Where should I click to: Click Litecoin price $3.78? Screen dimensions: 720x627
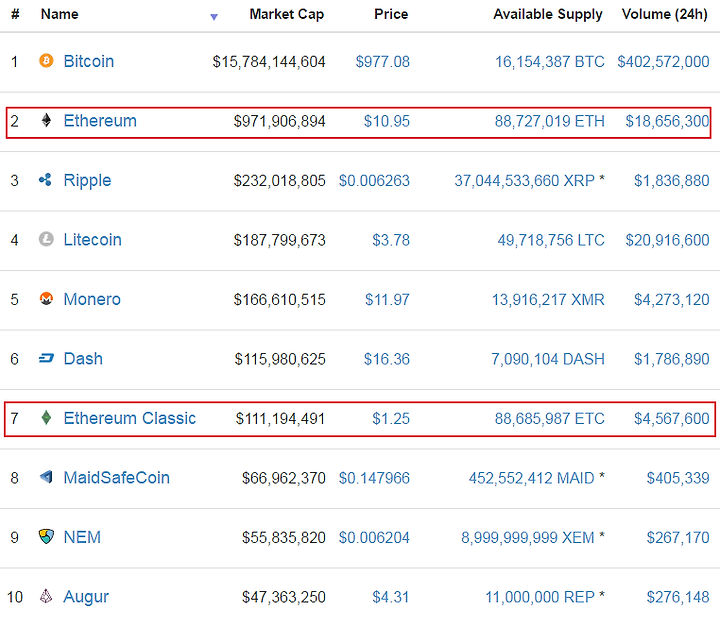coord(391,240)
